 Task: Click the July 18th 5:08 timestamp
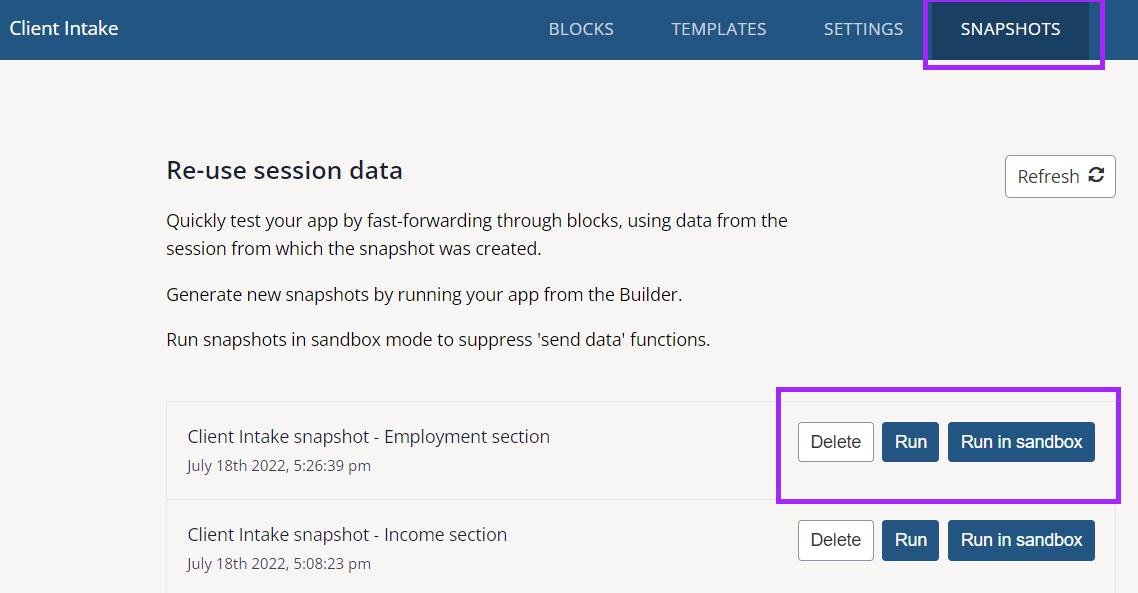pos(279,563)
